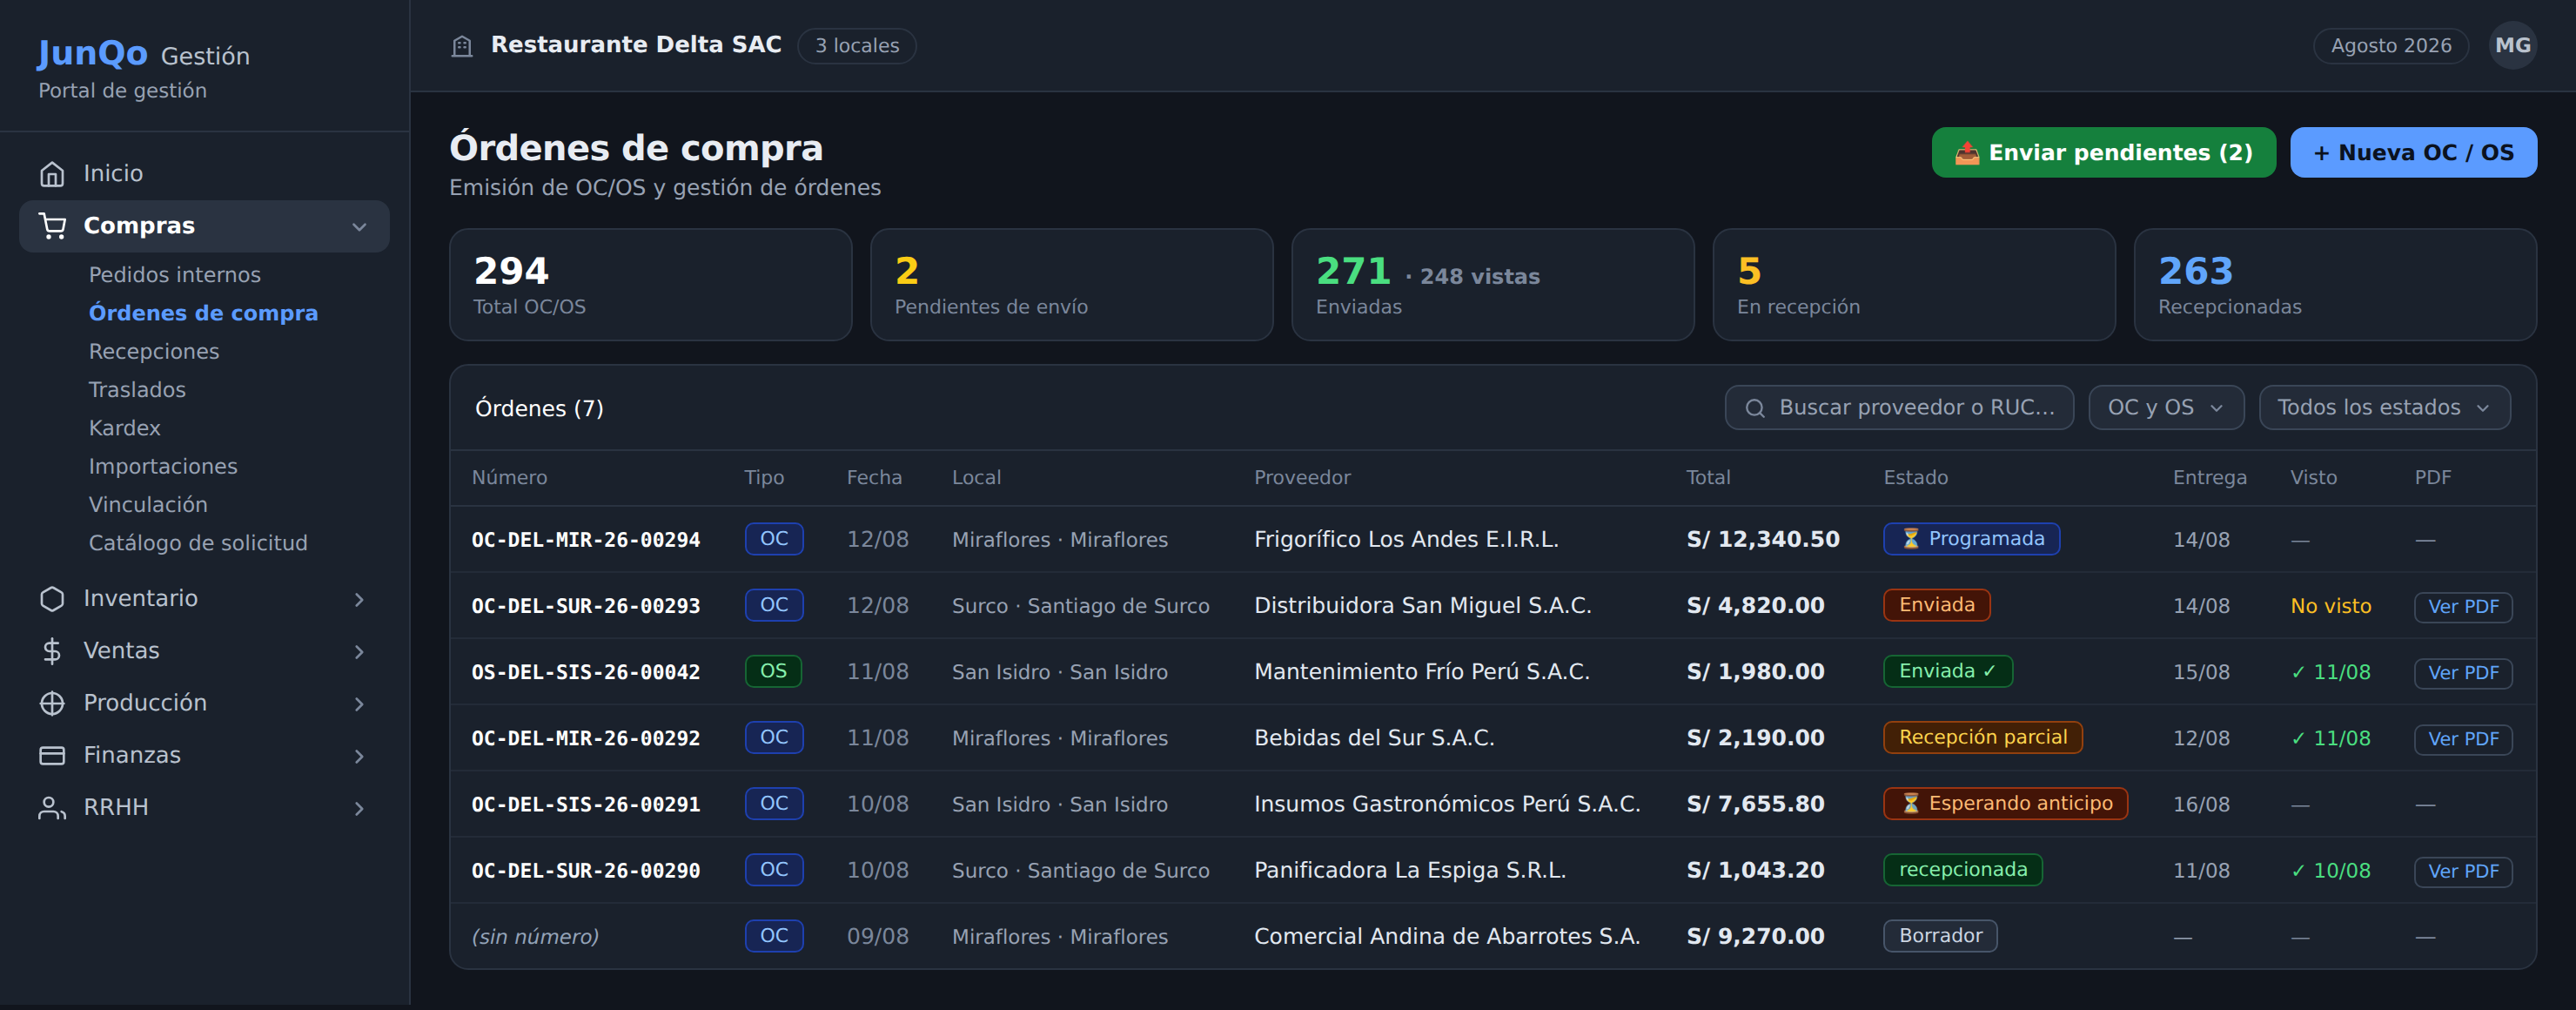Open the Kardex page
Screen dimensions: 2576x1010
point(124,428)
